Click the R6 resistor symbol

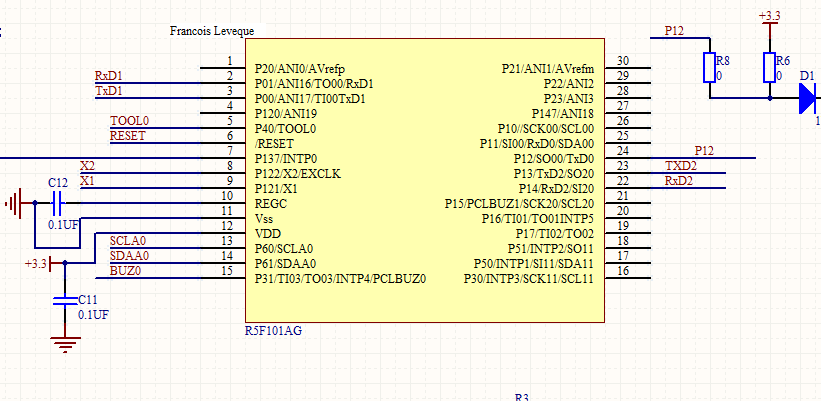click(768, 68)
